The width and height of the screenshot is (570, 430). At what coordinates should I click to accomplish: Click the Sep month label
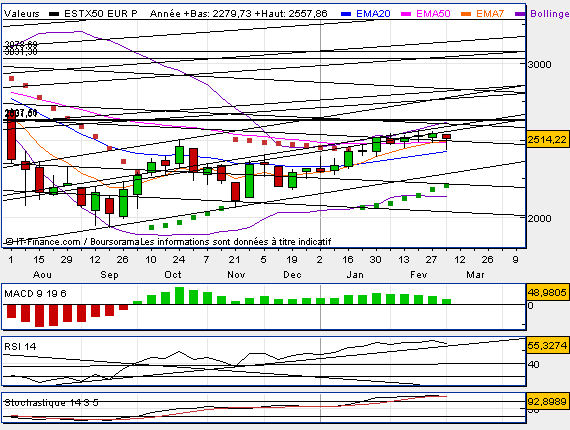point(109,274)
